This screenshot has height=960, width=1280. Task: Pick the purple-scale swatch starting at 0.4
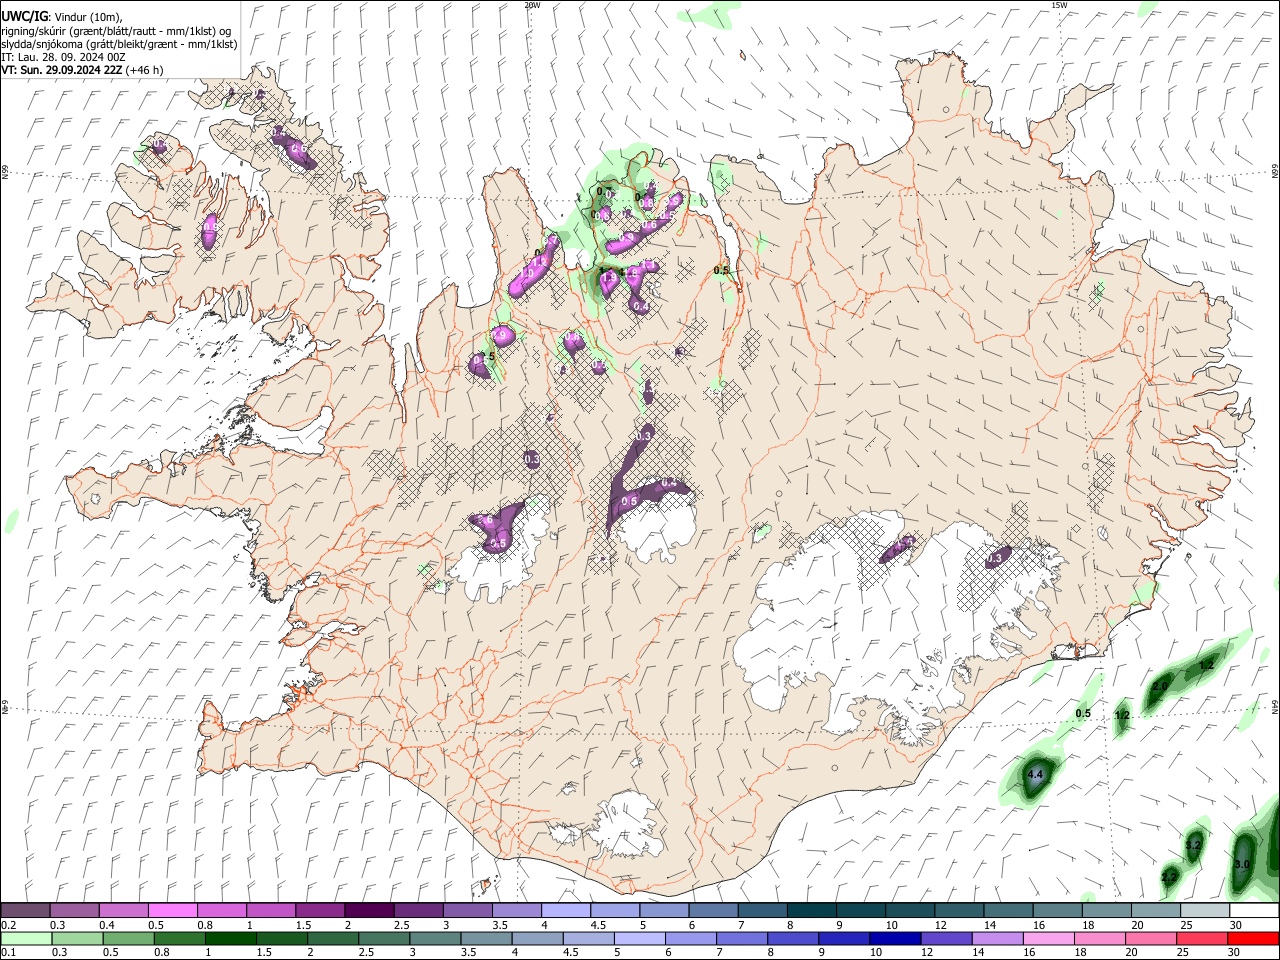coord(123,911)
